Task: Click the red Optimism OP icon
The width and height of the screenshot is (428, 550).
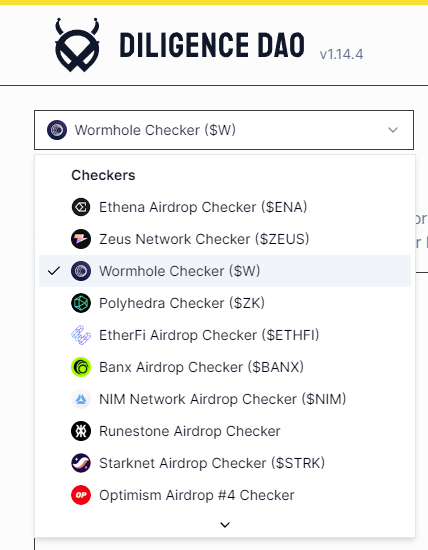Action: 81,495
